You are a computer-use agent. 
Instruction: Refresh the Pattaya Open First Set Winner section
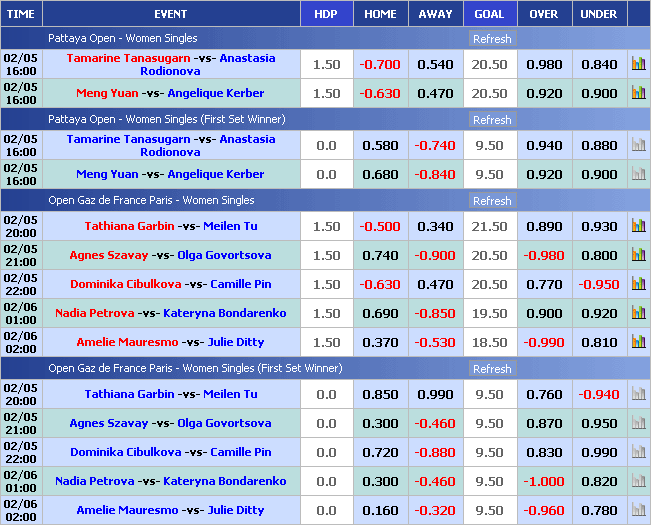(x=491, y=120)
